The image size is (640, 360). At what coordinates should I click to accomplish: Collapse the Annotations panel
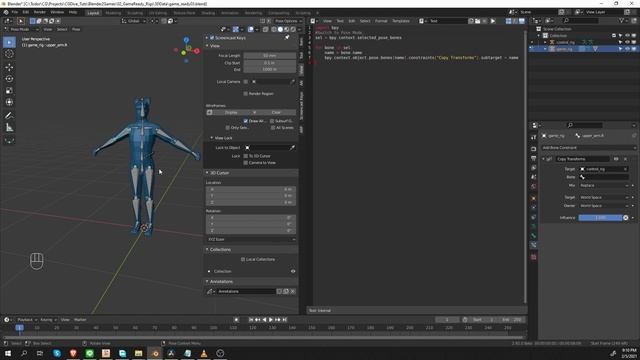coord(207,282)
